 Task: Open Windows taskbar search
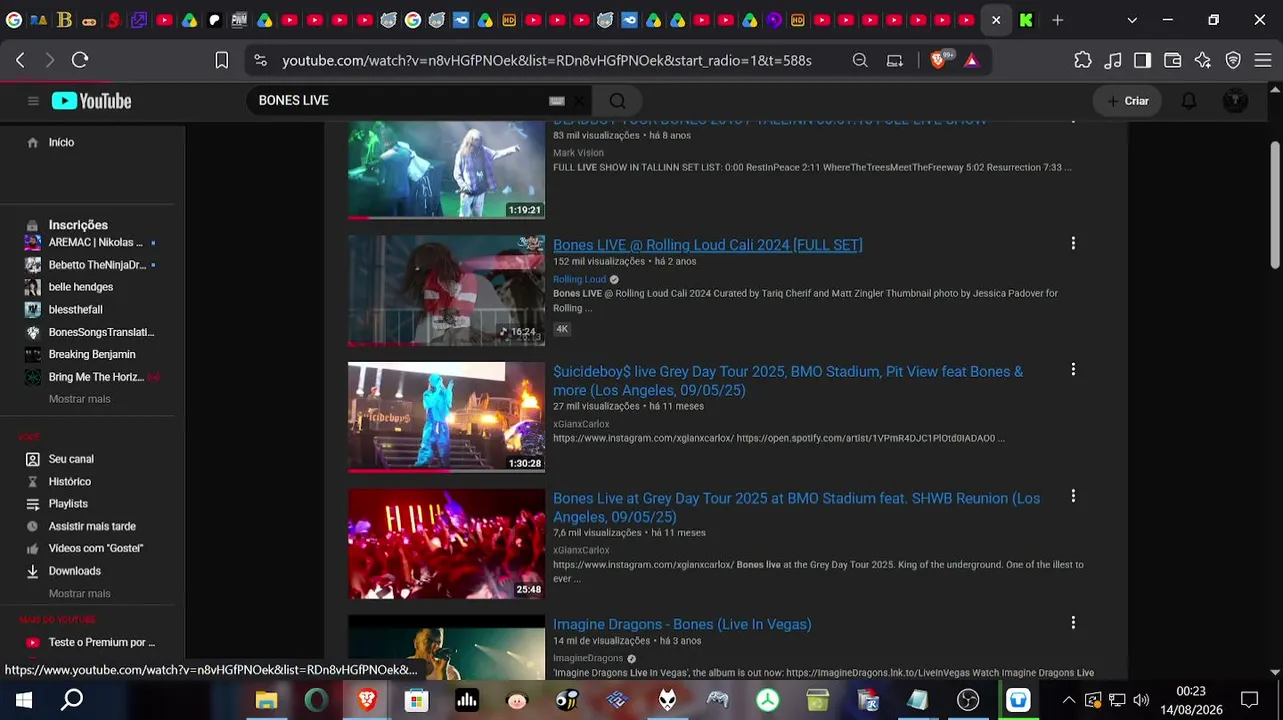pos(72,700)
